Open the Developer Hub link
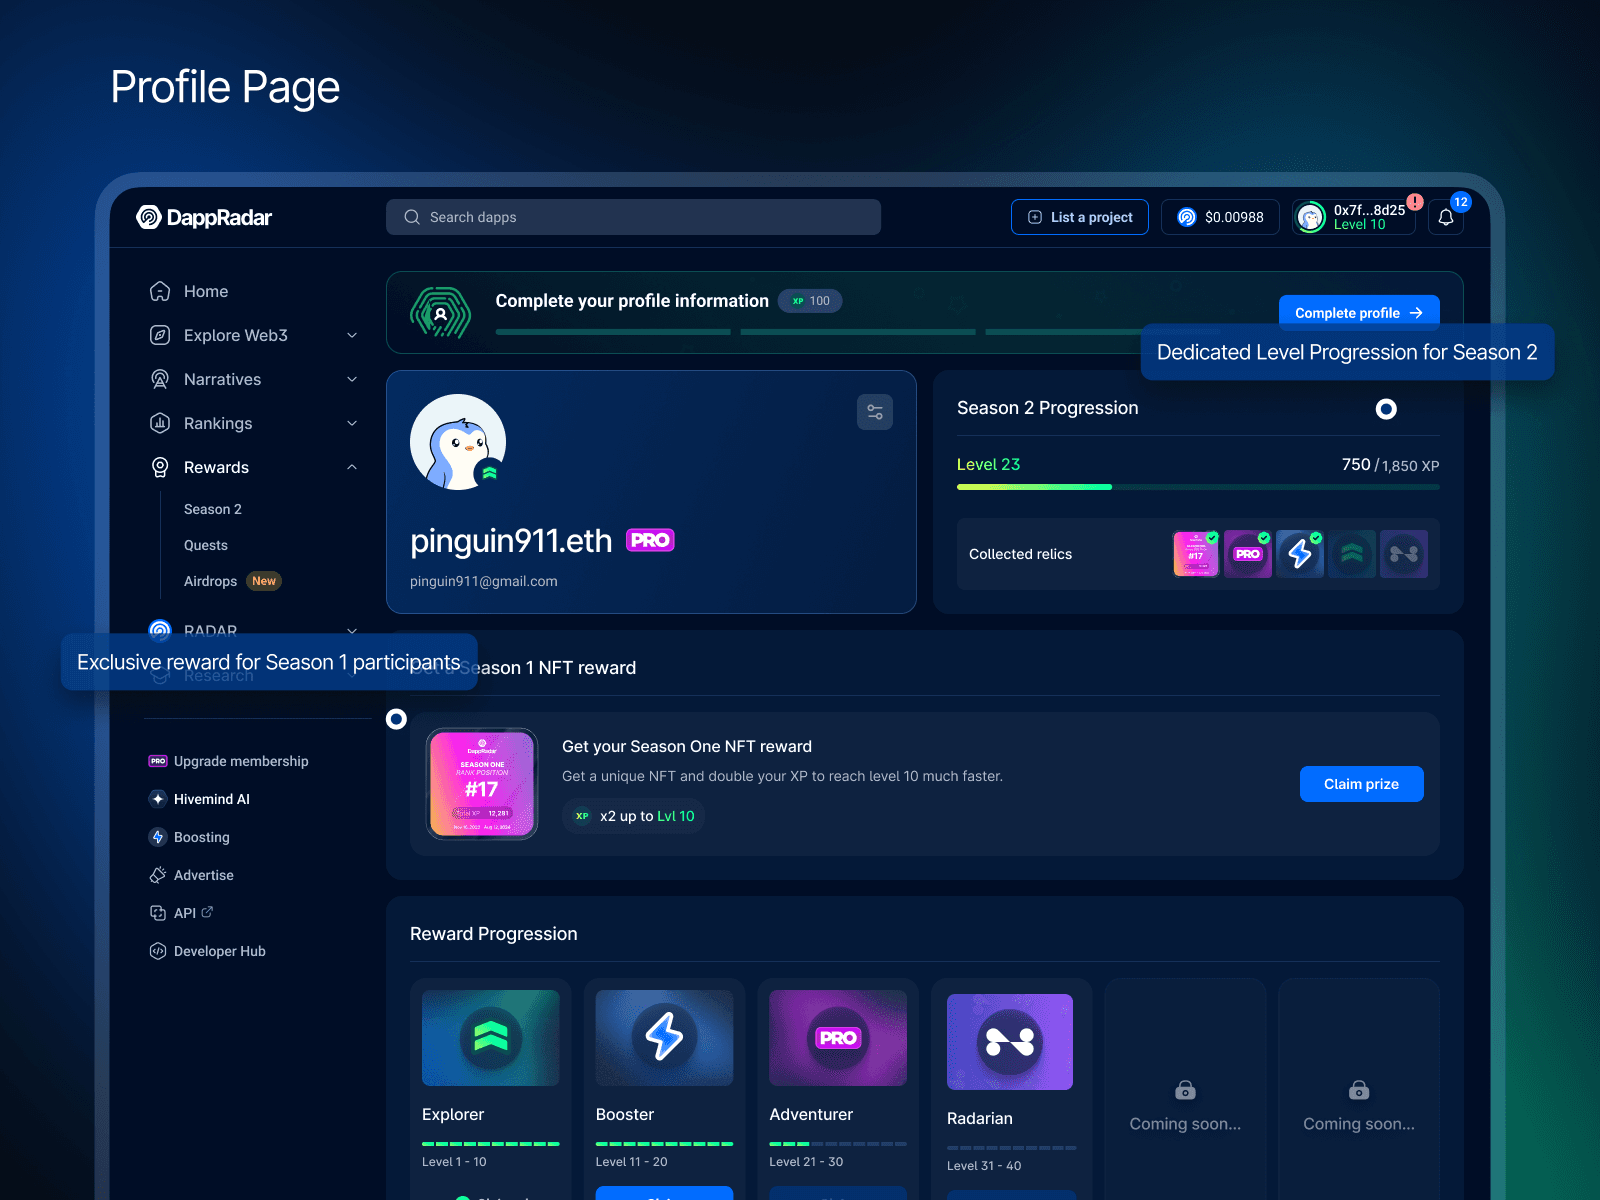The width and height of the screenshot is (1600, 1200). (220, 951)
